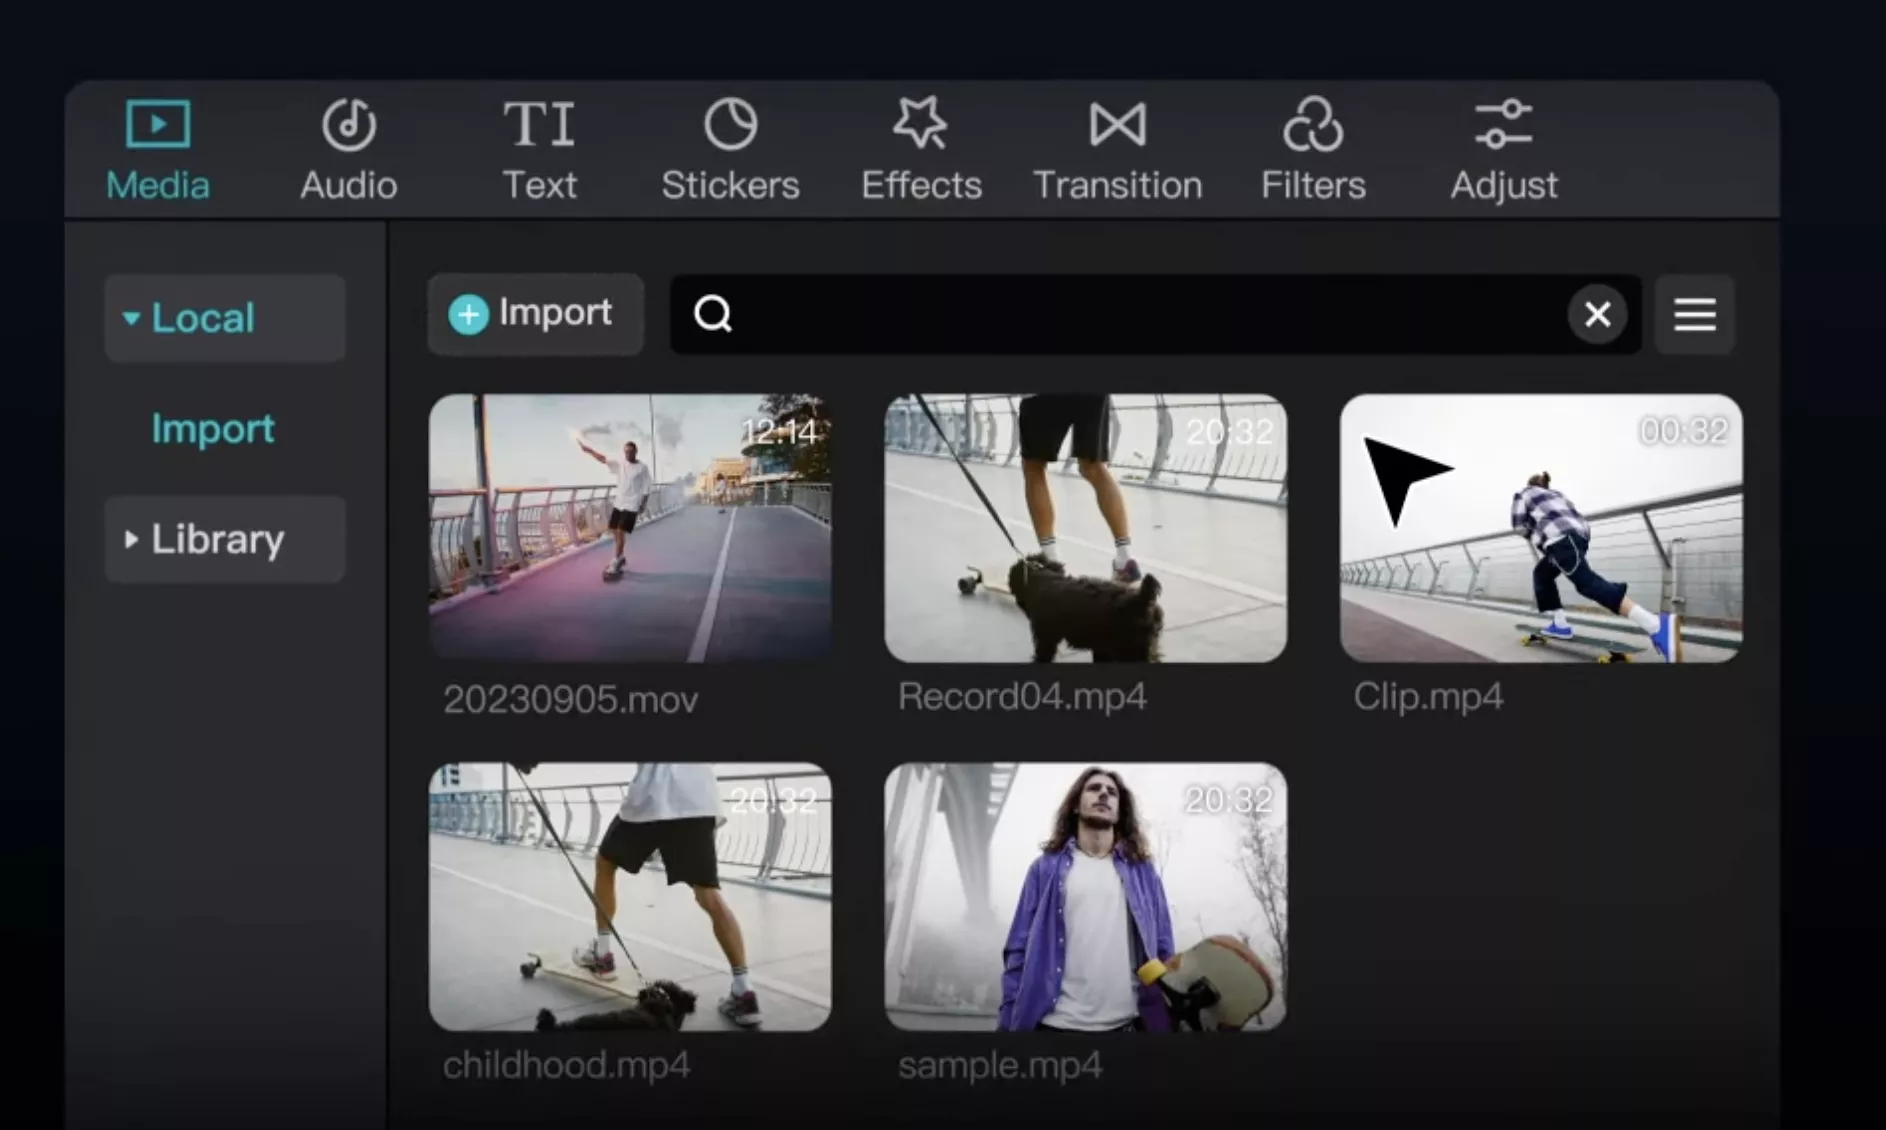Image resolution: width=1886 pixels, height=1130 pixels.
Task: Switch to the Media tab
Action: click(x=158, y=150)
